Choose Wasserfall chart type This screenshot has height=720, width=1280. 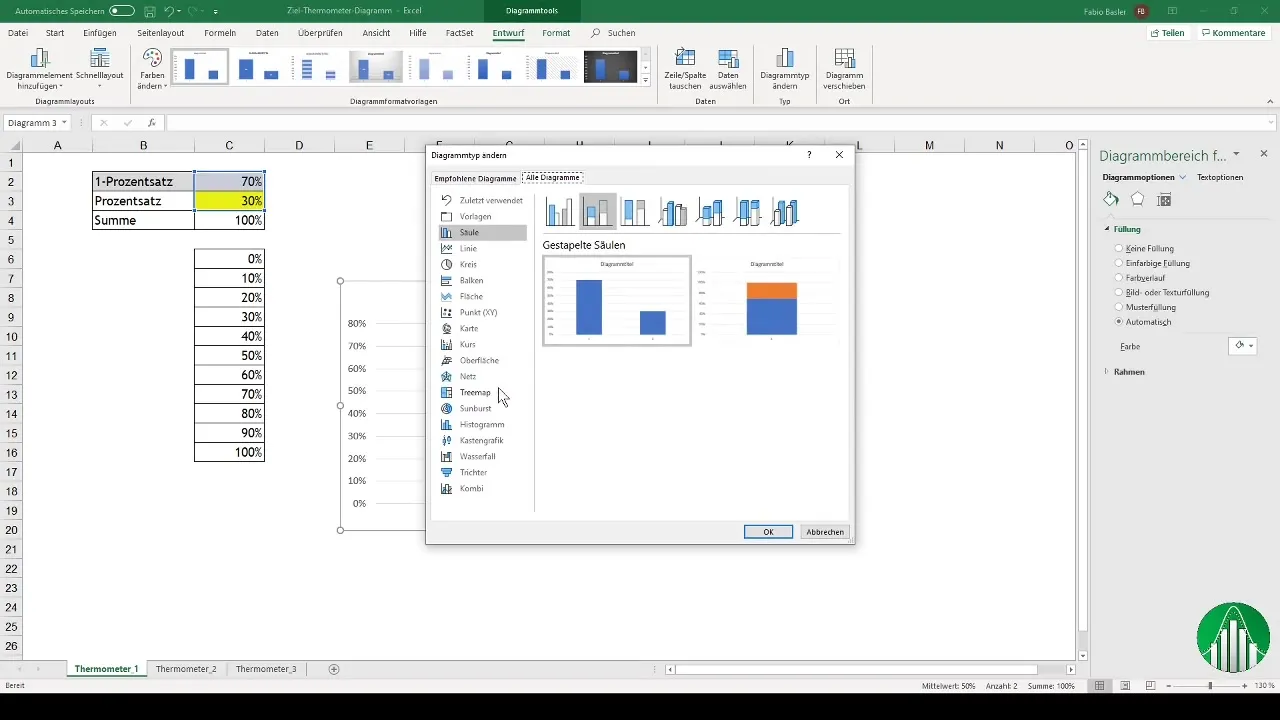[x=482, y=456]
